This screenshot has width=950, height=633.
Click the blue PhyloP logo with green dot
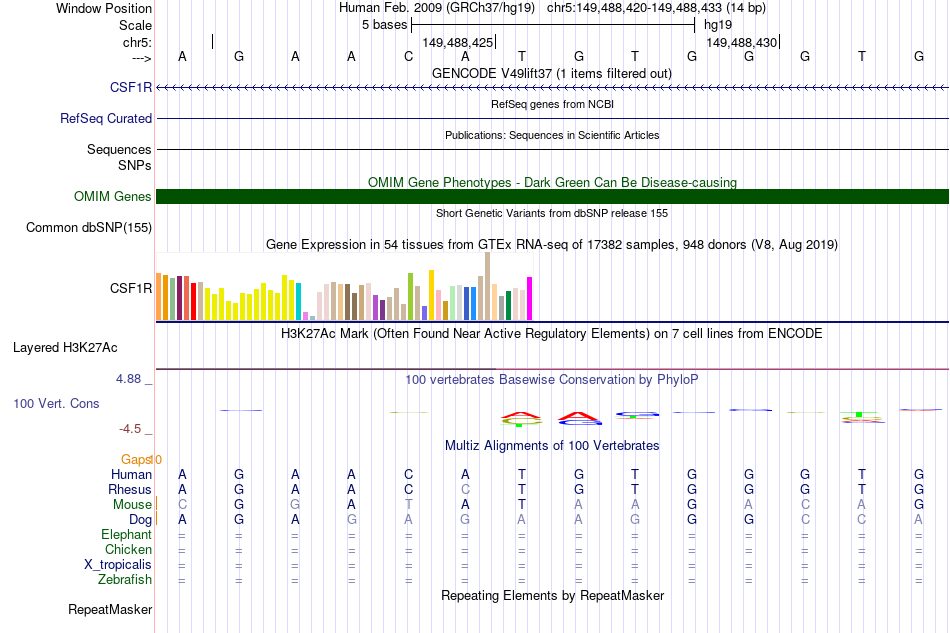pos(637,415)
